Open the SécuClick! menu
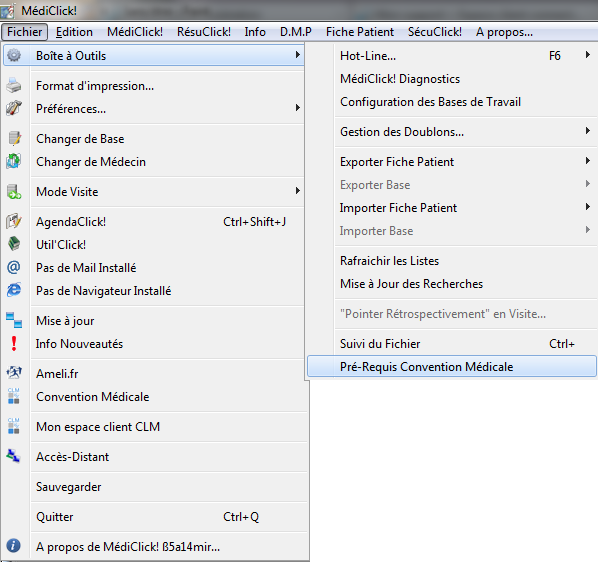This screenshot has width=598, height=562. coord(435,32)
